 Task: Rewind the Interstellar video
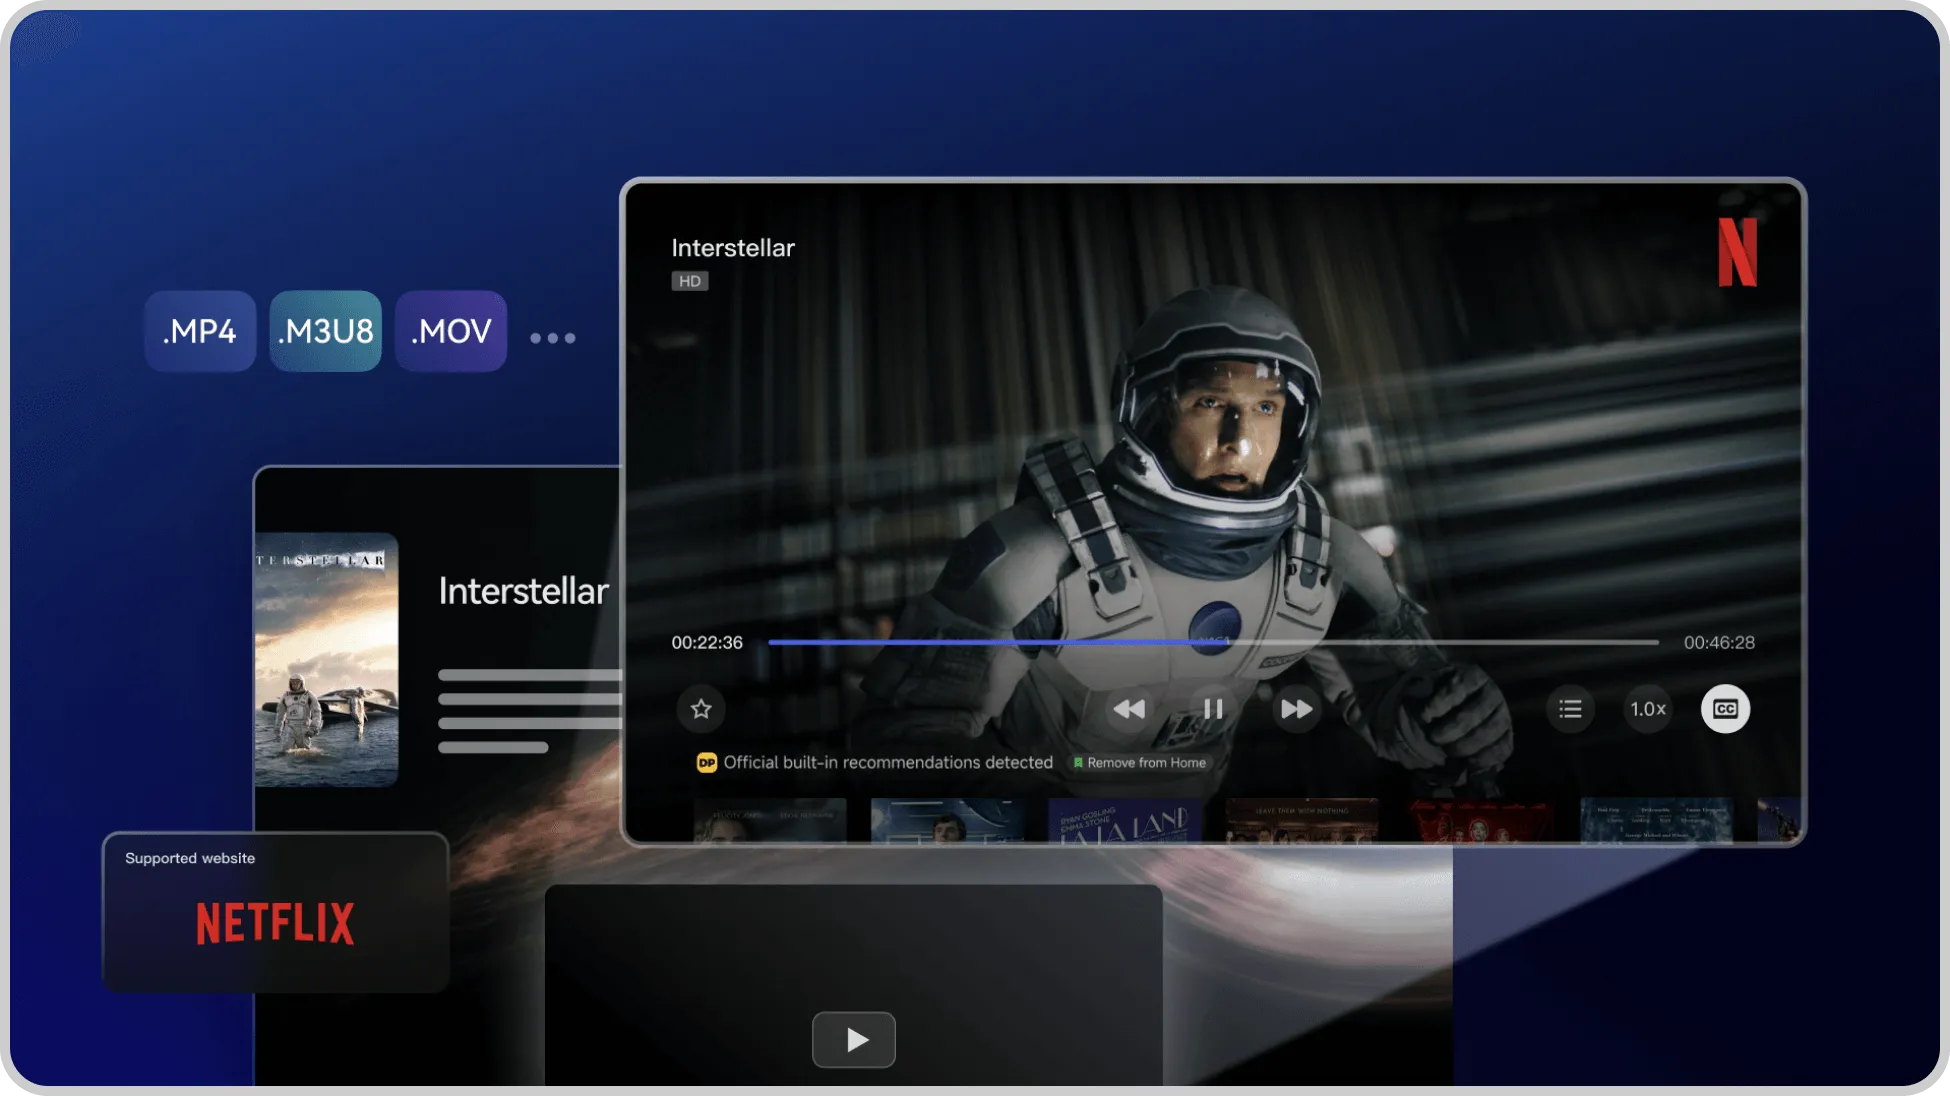[1129, 709]
